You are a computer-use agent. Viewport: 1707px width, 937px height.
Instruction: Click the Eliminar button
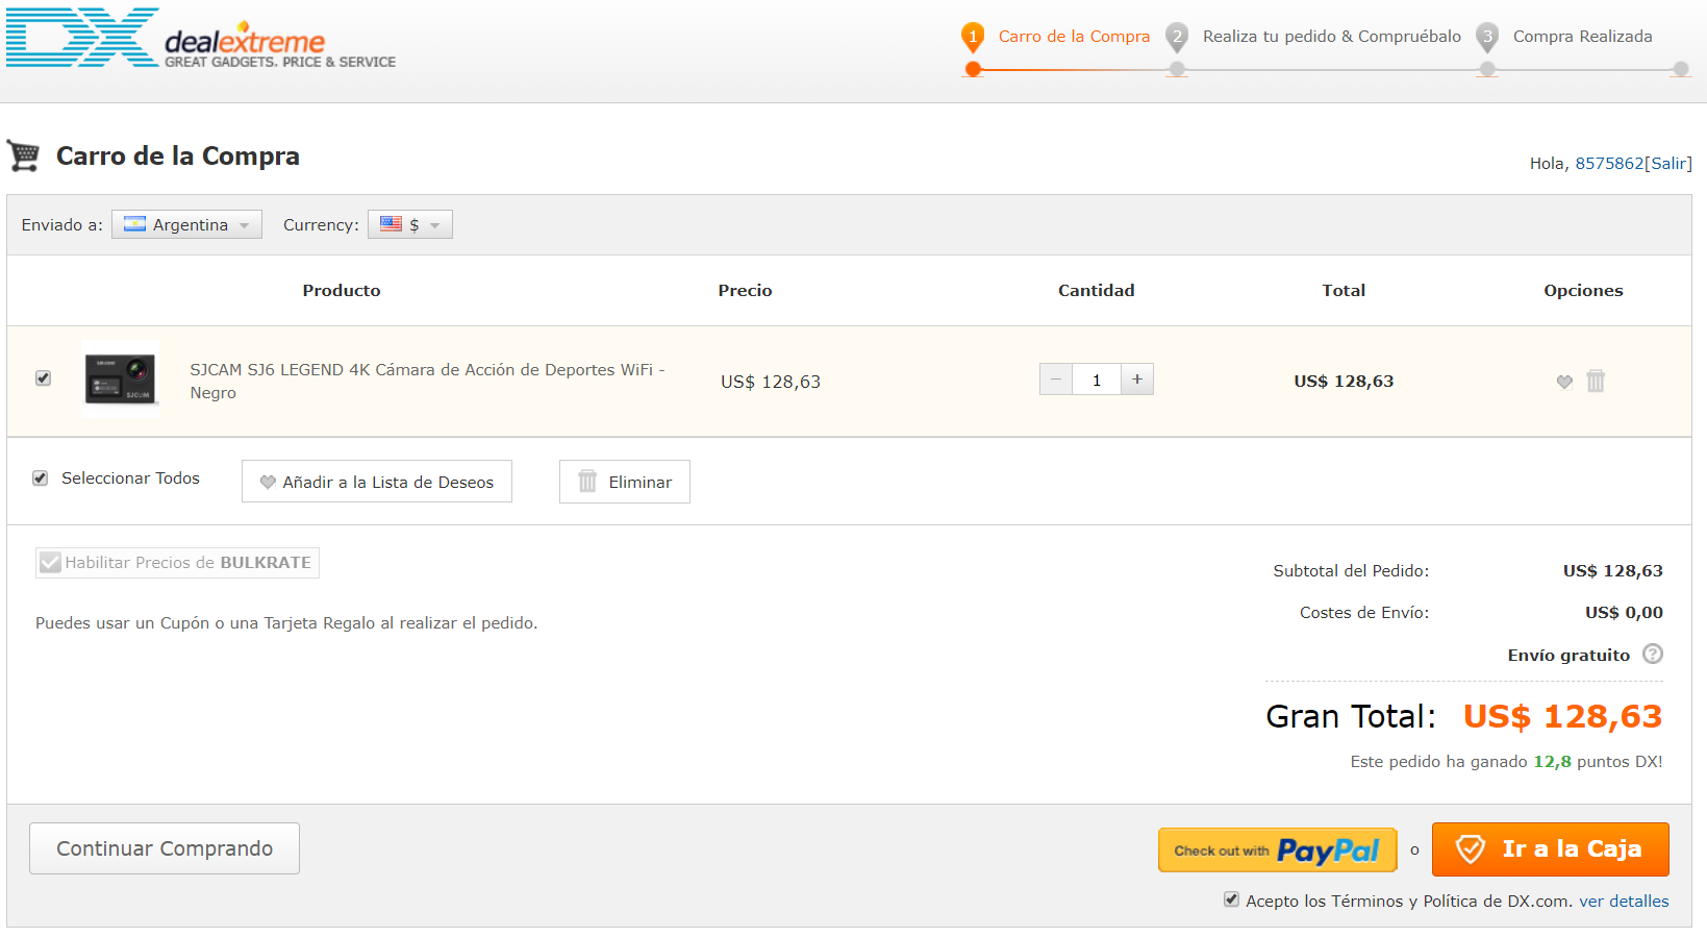624,482
